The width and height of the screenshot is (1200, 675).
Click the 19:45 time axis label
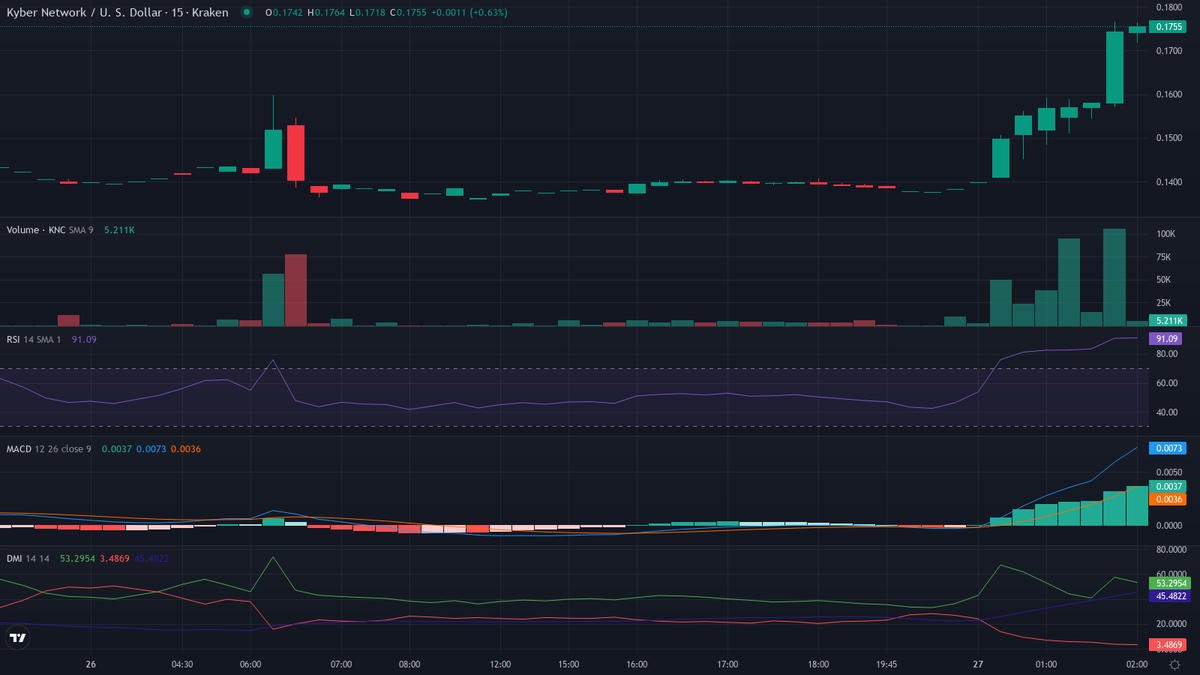[x=885, y=664]
